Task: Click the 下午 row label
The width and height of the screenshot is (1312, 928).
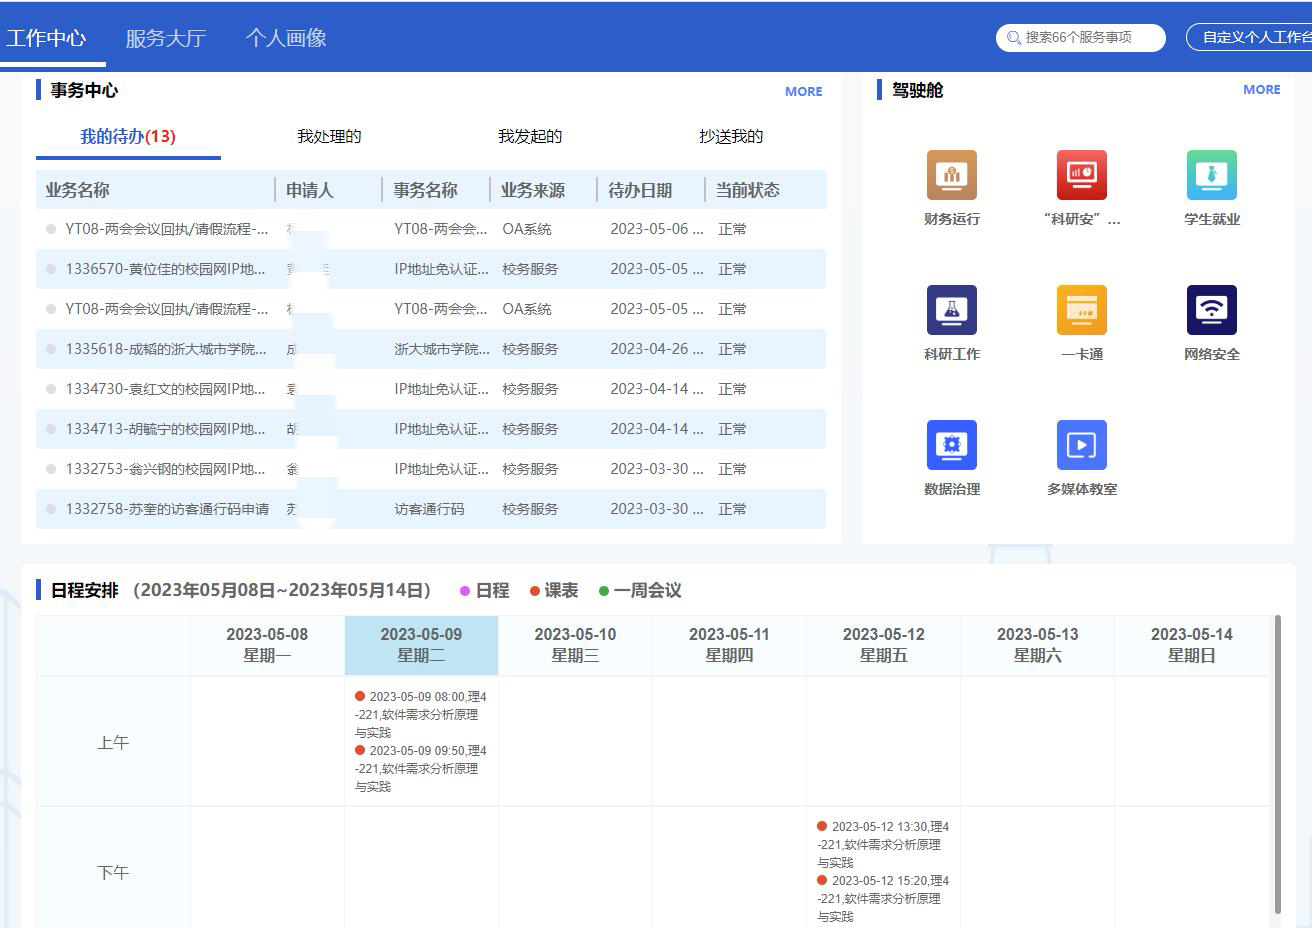Action: (113, 872)
